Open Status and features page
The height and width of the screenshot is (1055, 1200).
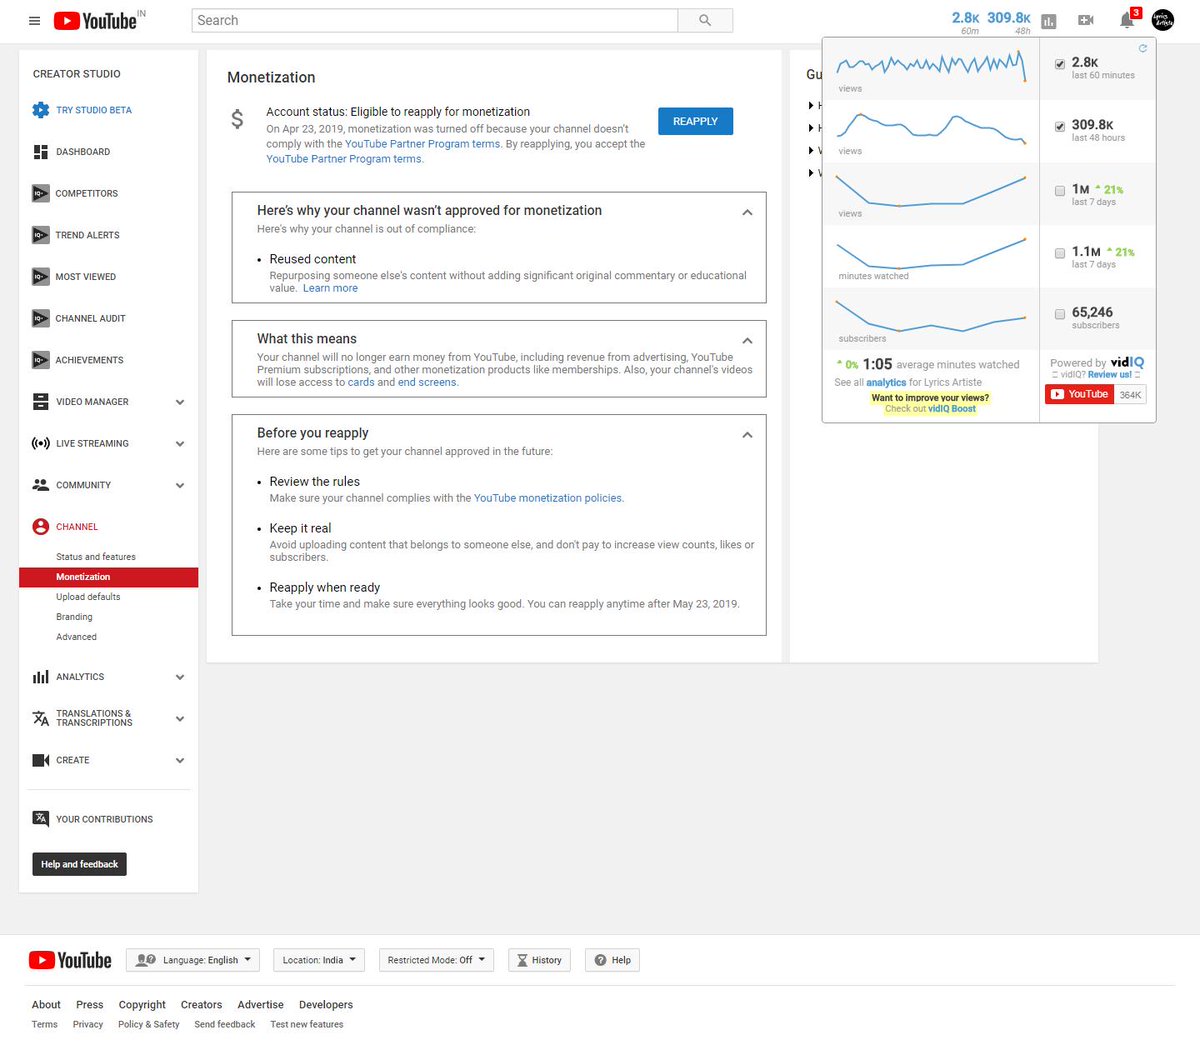96,557
